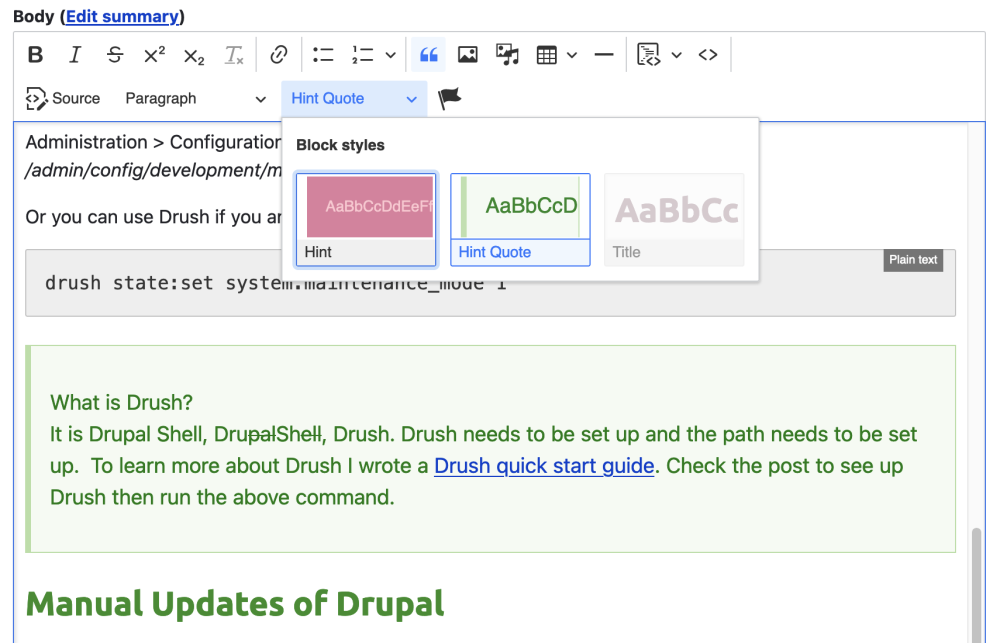Viewport: 1000px width, 643px height.
Task: Click the editor vertical scrollbar thumb
Action: coord(976,585)
